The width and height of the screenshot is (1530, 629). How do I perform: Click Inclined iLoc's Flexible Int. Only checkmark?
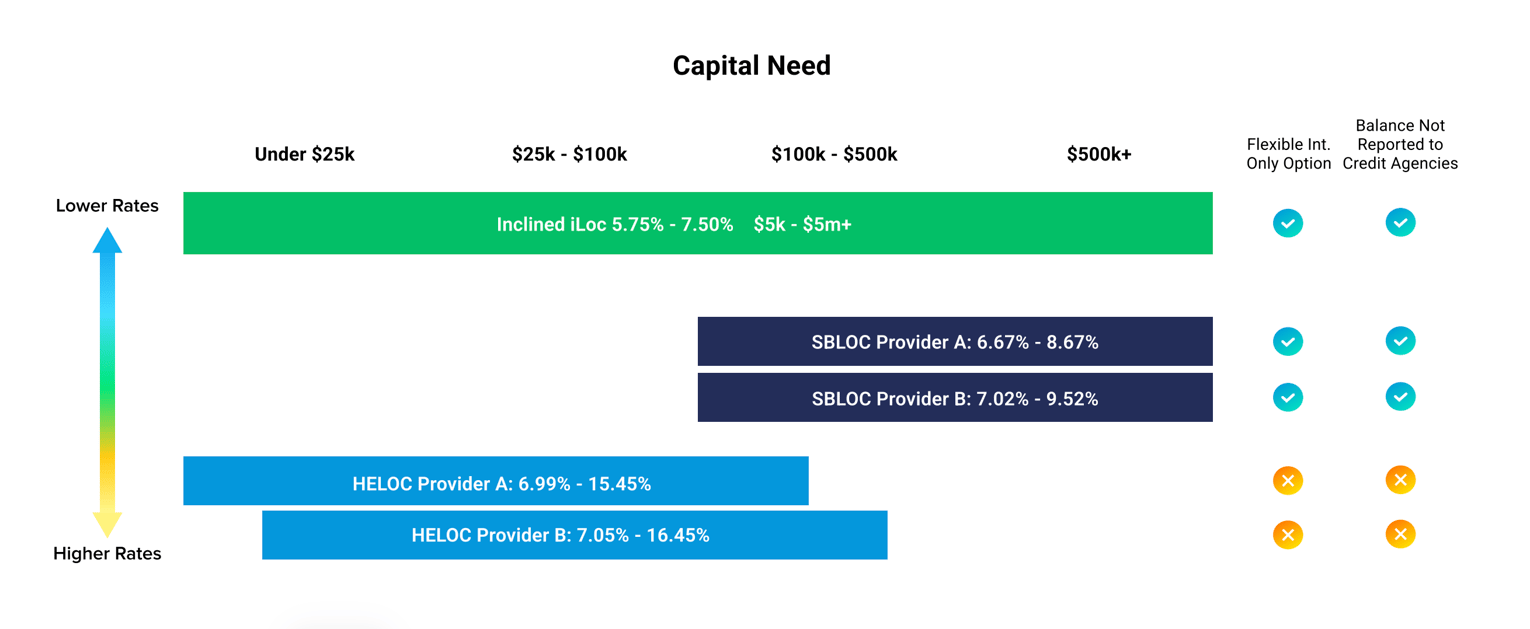tap(1288, 223)
